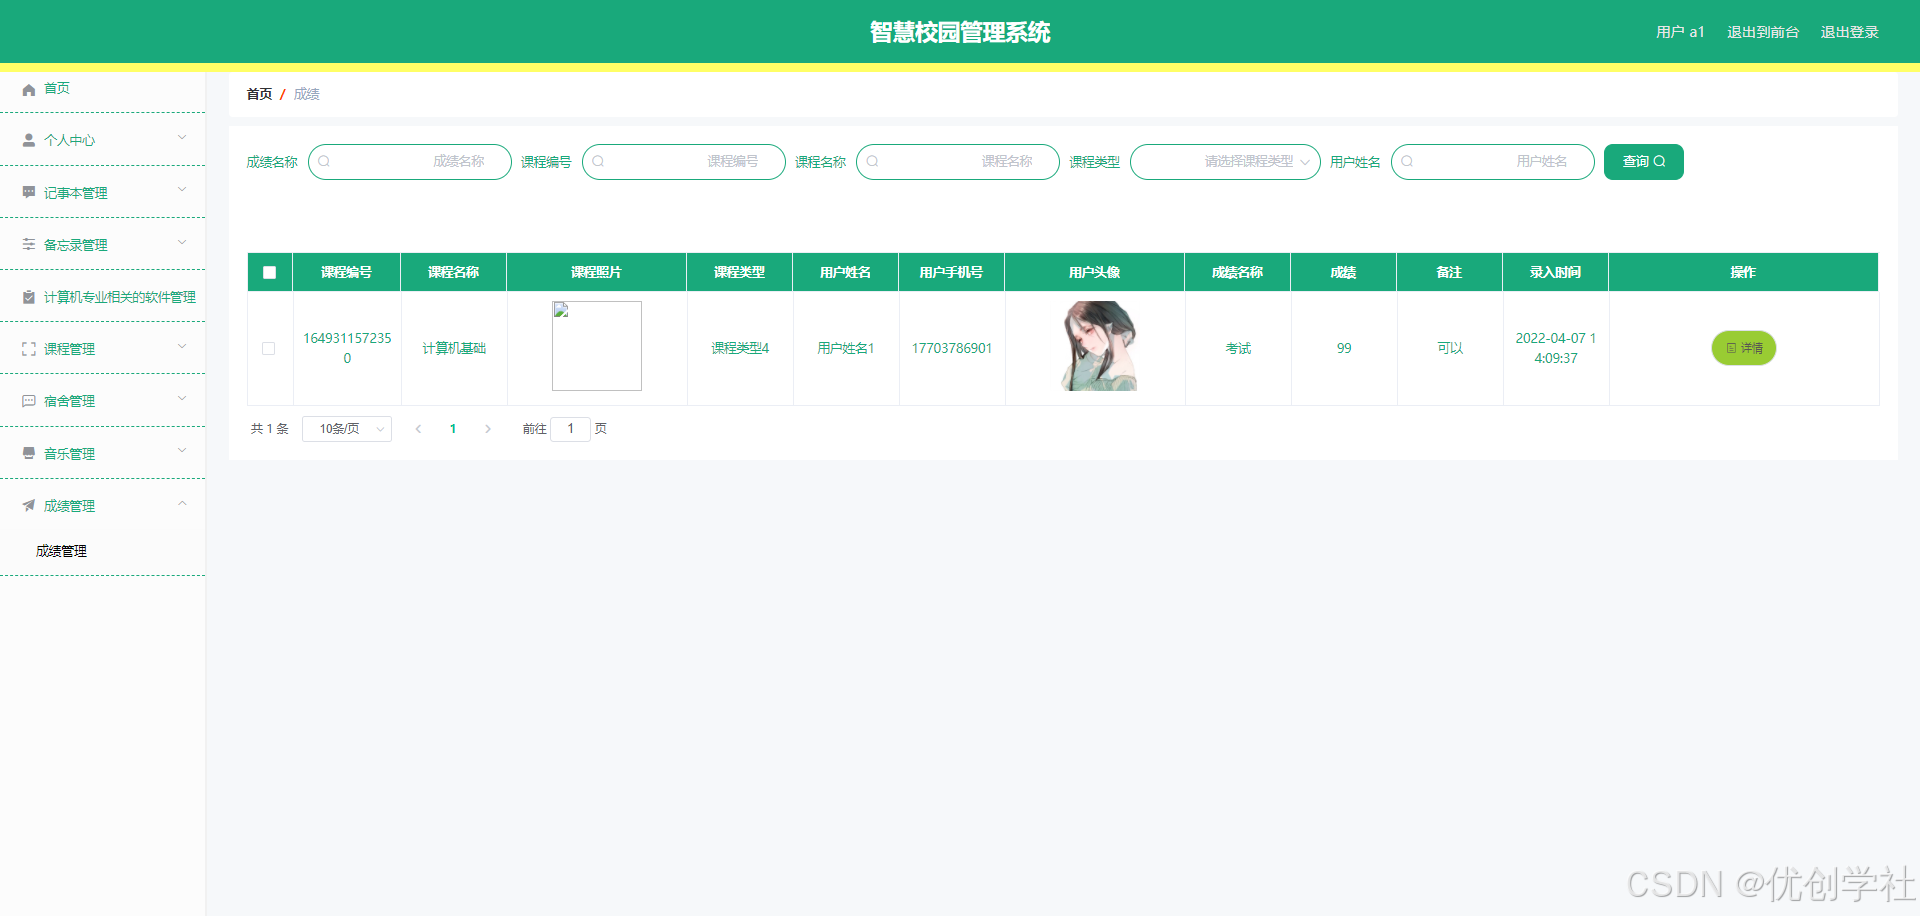Click the 详情 details button
The width and height of the screenshot is (1920, 916).
coord(1744,348)
